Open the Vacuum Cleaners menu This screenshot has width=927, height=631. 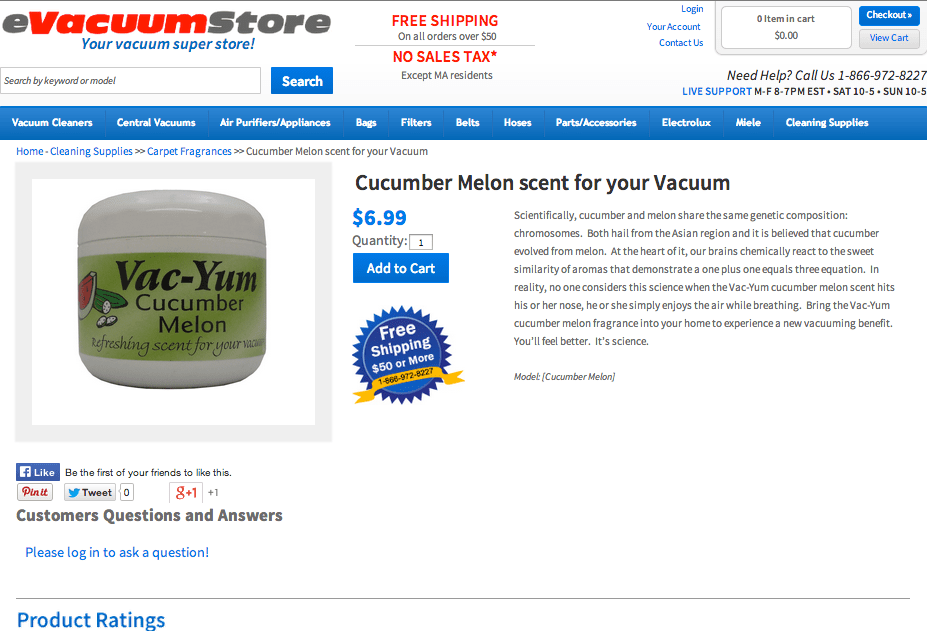[52, 122]
